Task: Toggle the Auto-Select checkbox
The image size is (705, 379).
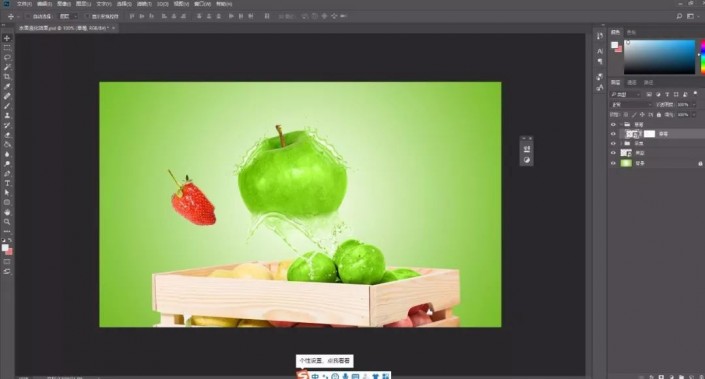Action: [28, 16]
